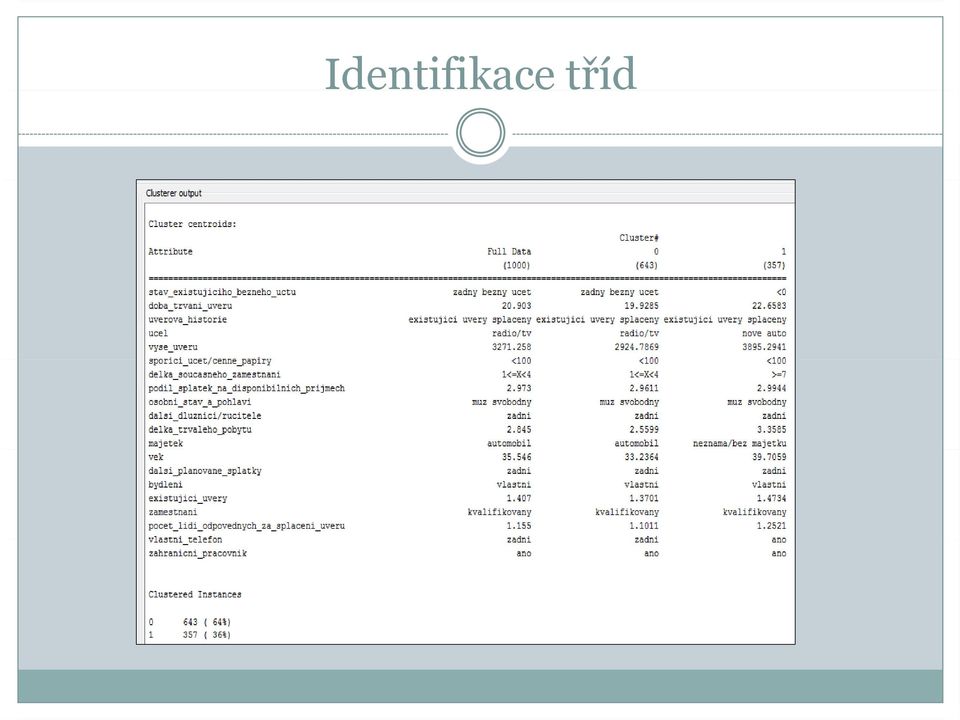Image resolution: width=960 pixels, height=720 pixels.
Task: Select the Full Data value 20.903
Action: 516,306
